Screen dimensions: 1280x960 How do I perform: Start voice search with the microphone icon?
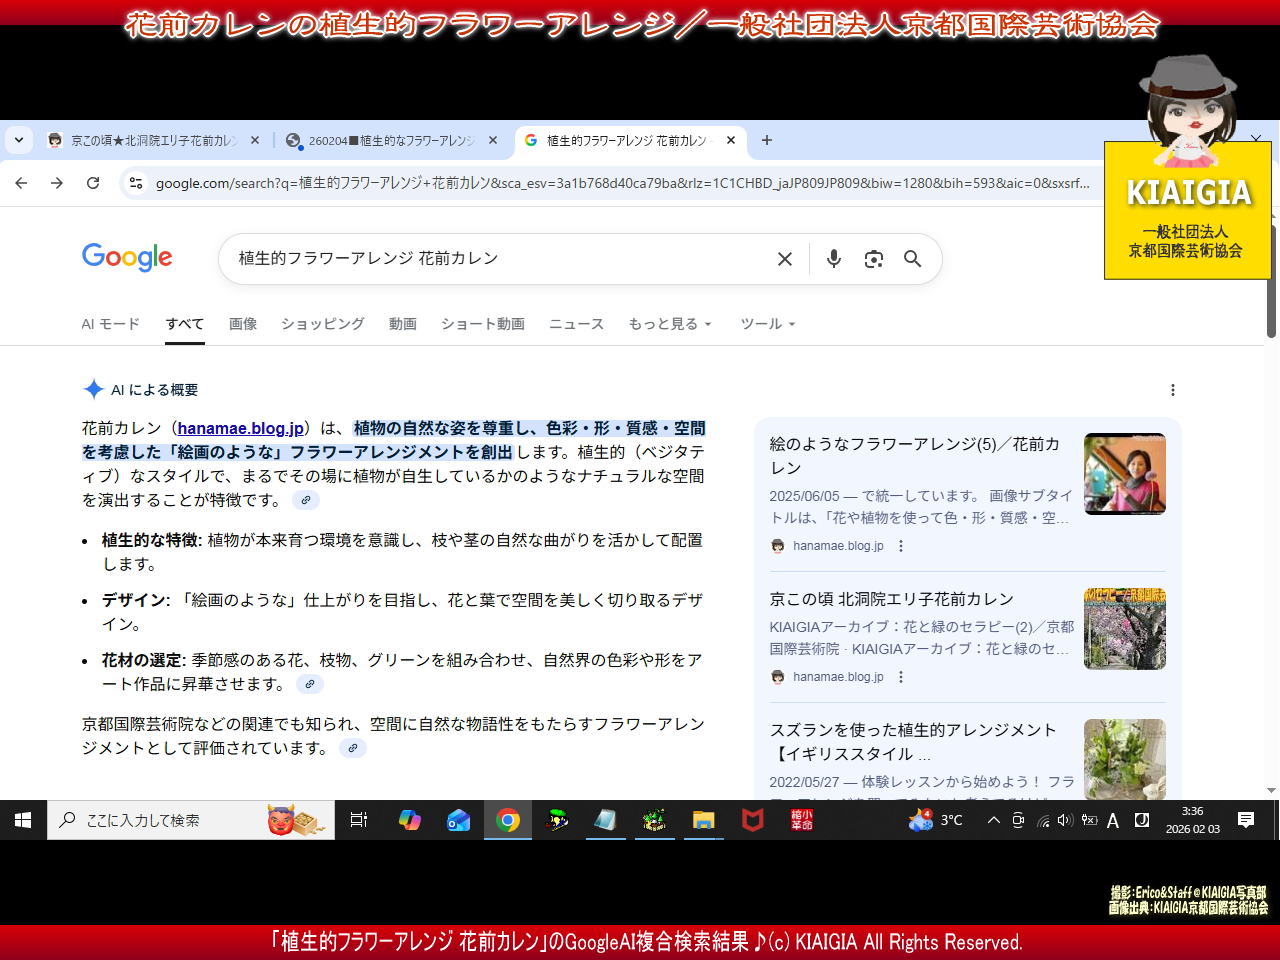point(834,259)
